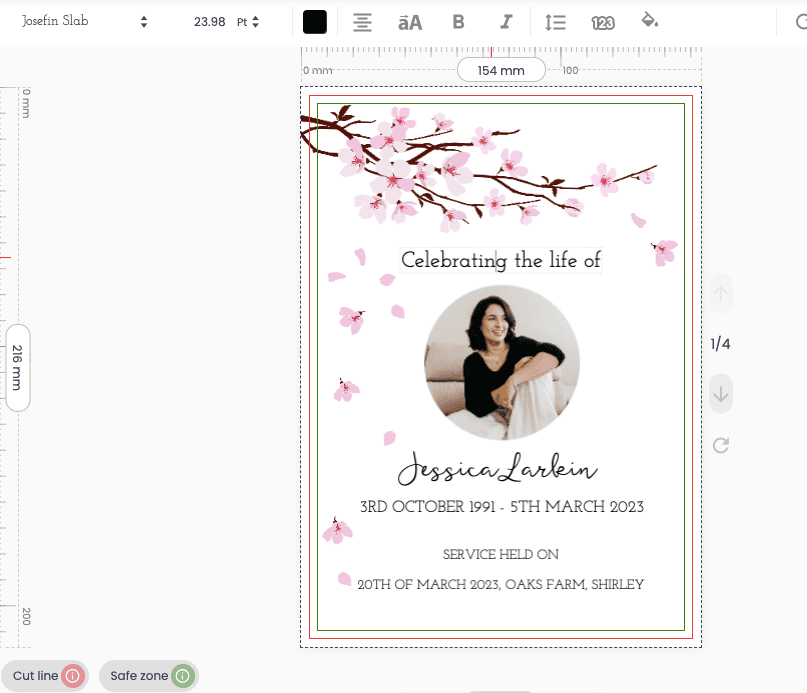Click the 216 mm height label
The width and height of the screenshot is (807, 693).
tap(18, 367)
